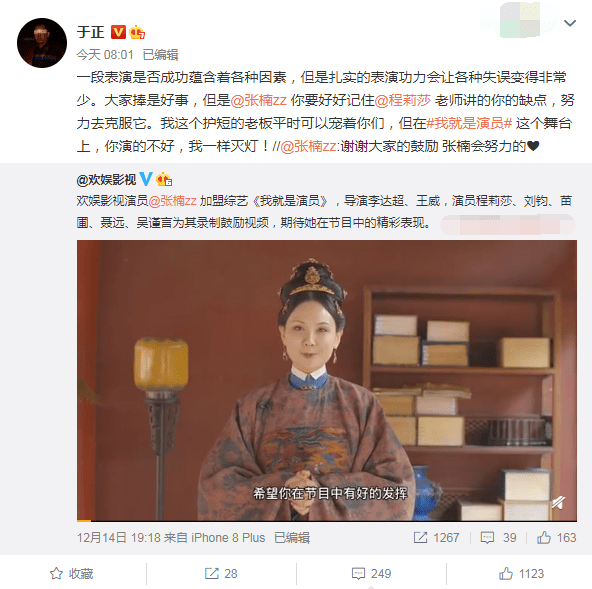592x589 pixels.
Task: Open the first @张楠zz mention
Action: pyautogui.click(x=259, y=100)
